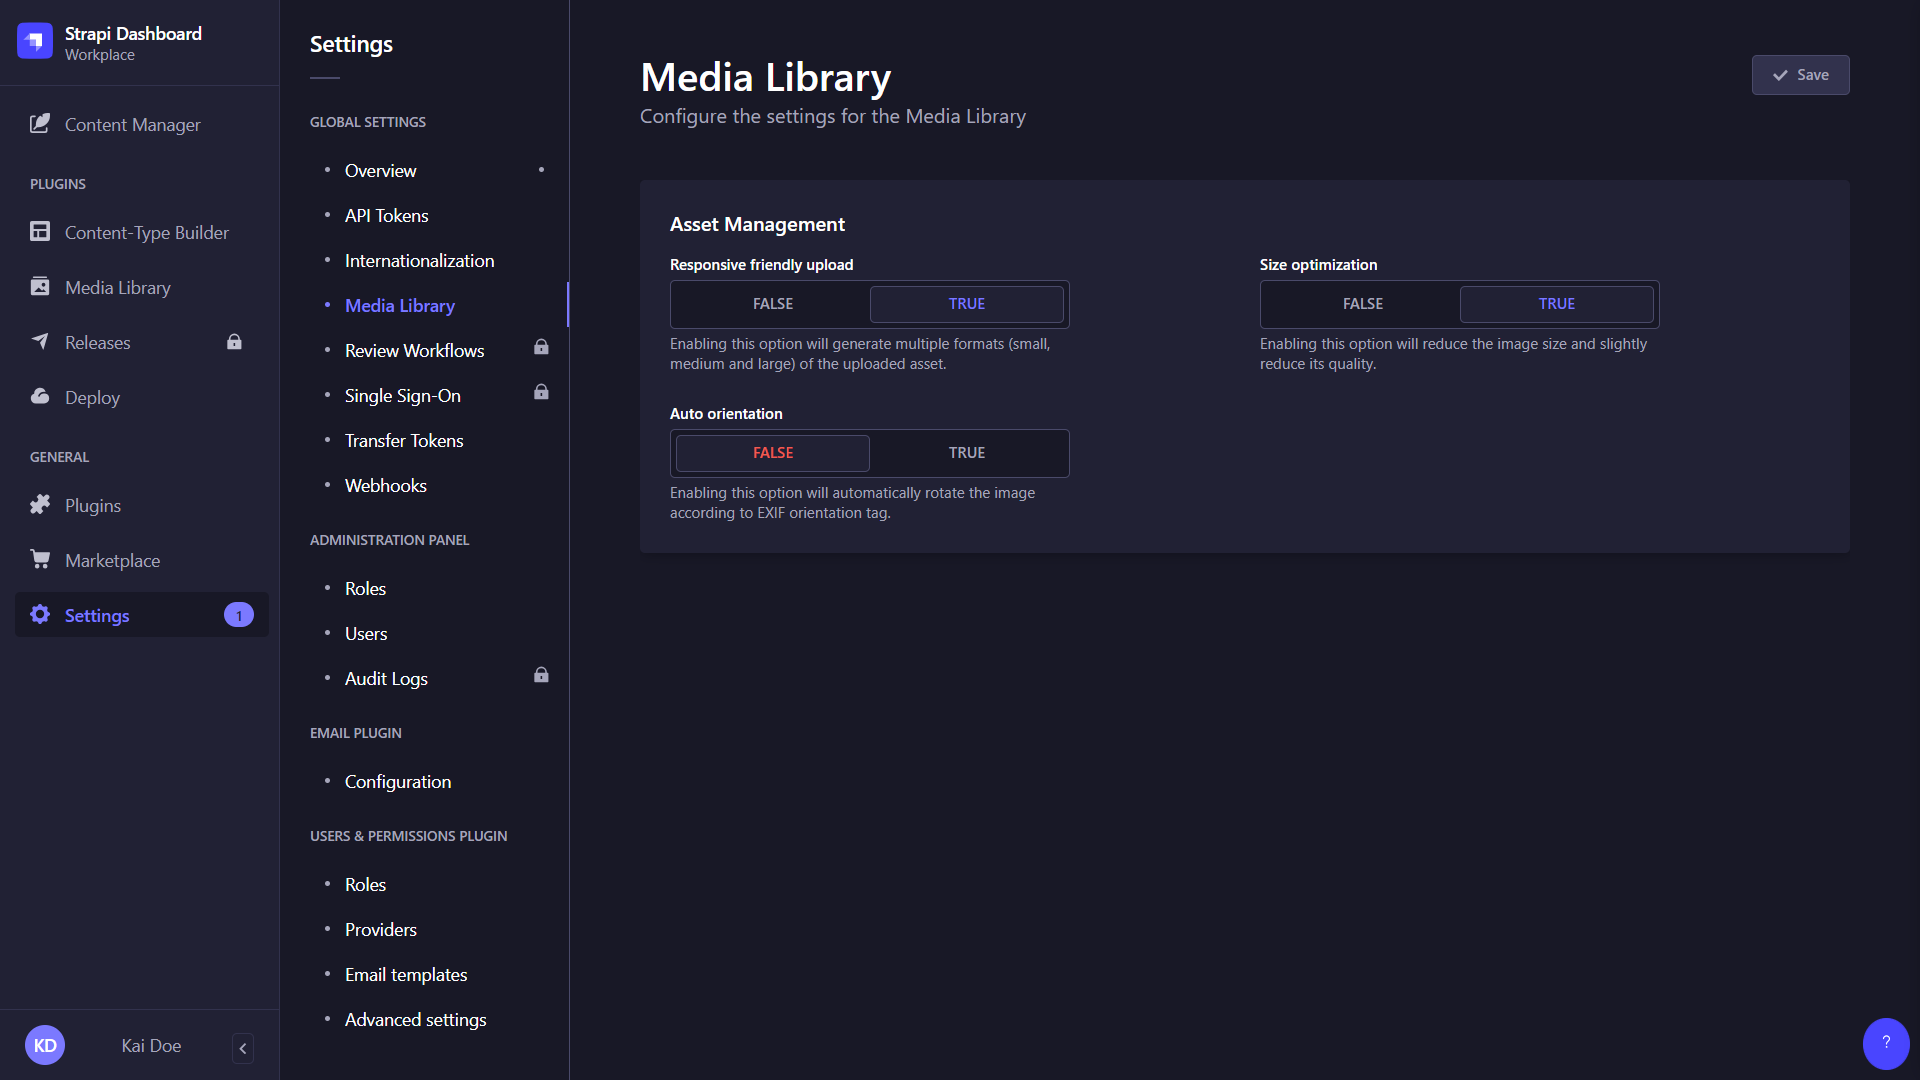Open the Media Library plugin icon
This screenshot has width=1920, height=1080.
coord(40,286)
